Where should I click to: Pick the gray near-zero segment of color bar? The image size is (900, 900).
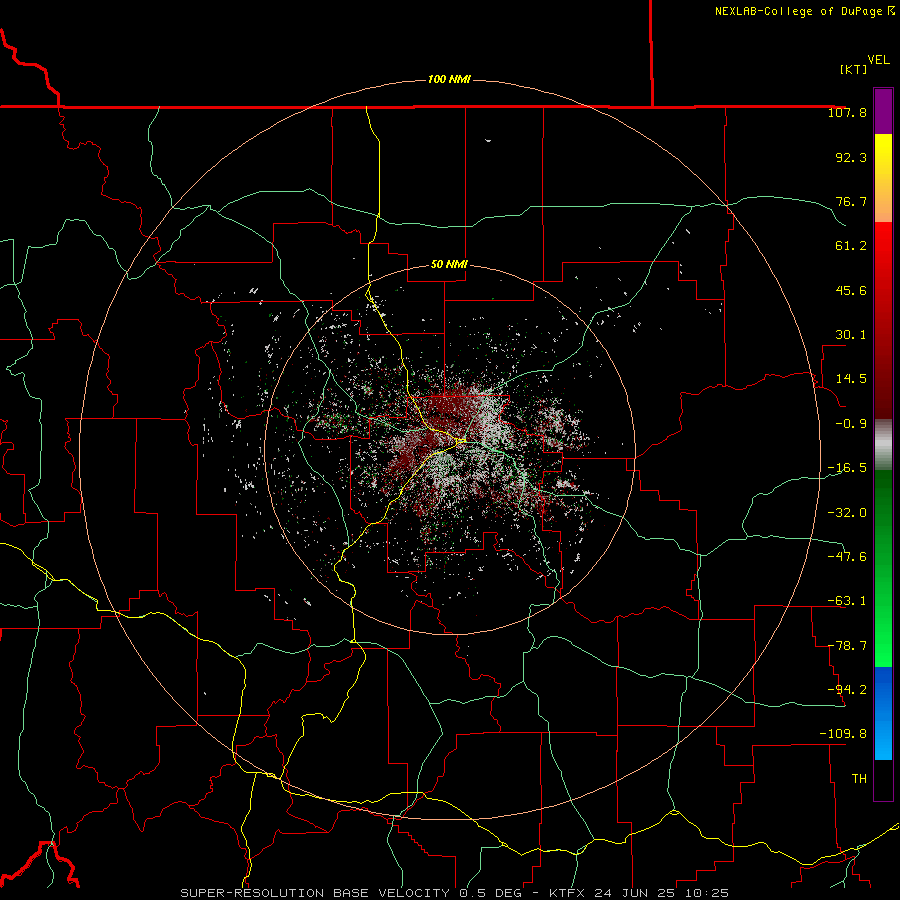(x=883, y=445)
